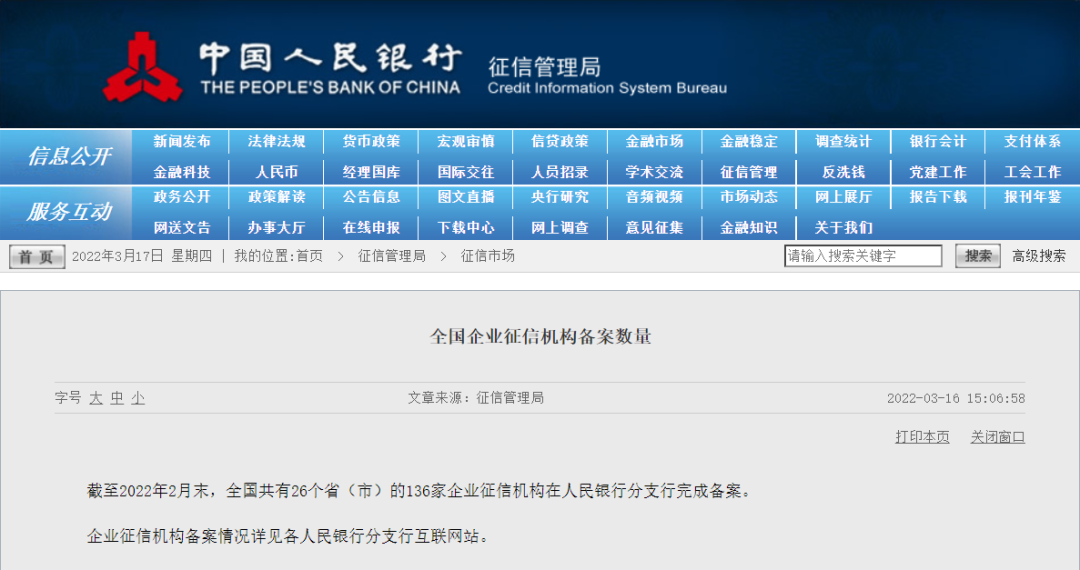Go to the 货币政策 section

[x=371, y=141]
